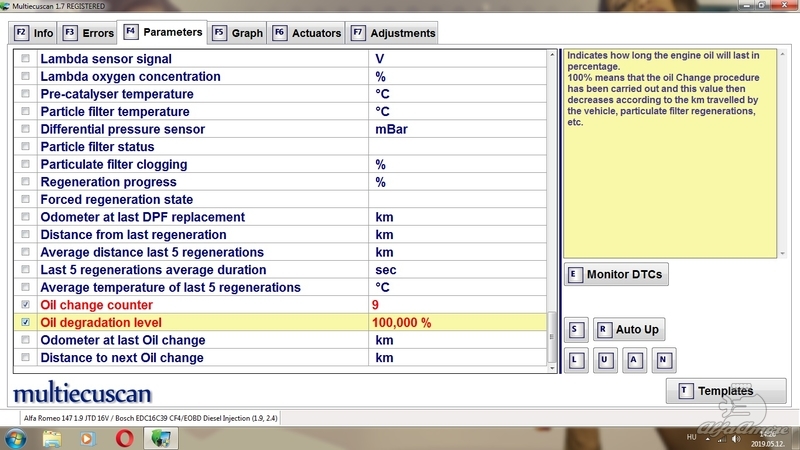Click the A key button

pyautogui.click(x=634, y=360)
